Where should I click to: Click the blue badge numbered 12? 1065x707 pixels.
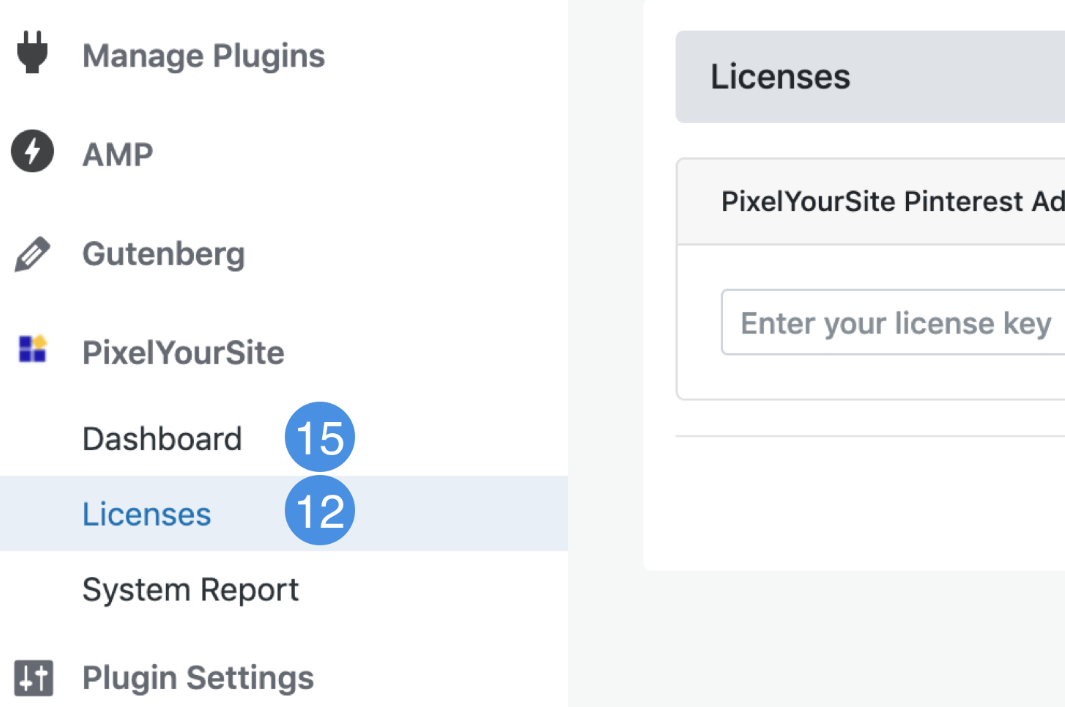(x=320, y=513)
